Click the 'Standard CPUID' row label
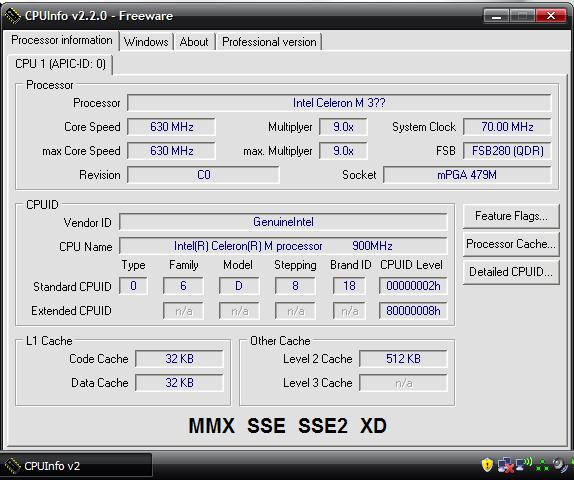 (x=72, y=287)
